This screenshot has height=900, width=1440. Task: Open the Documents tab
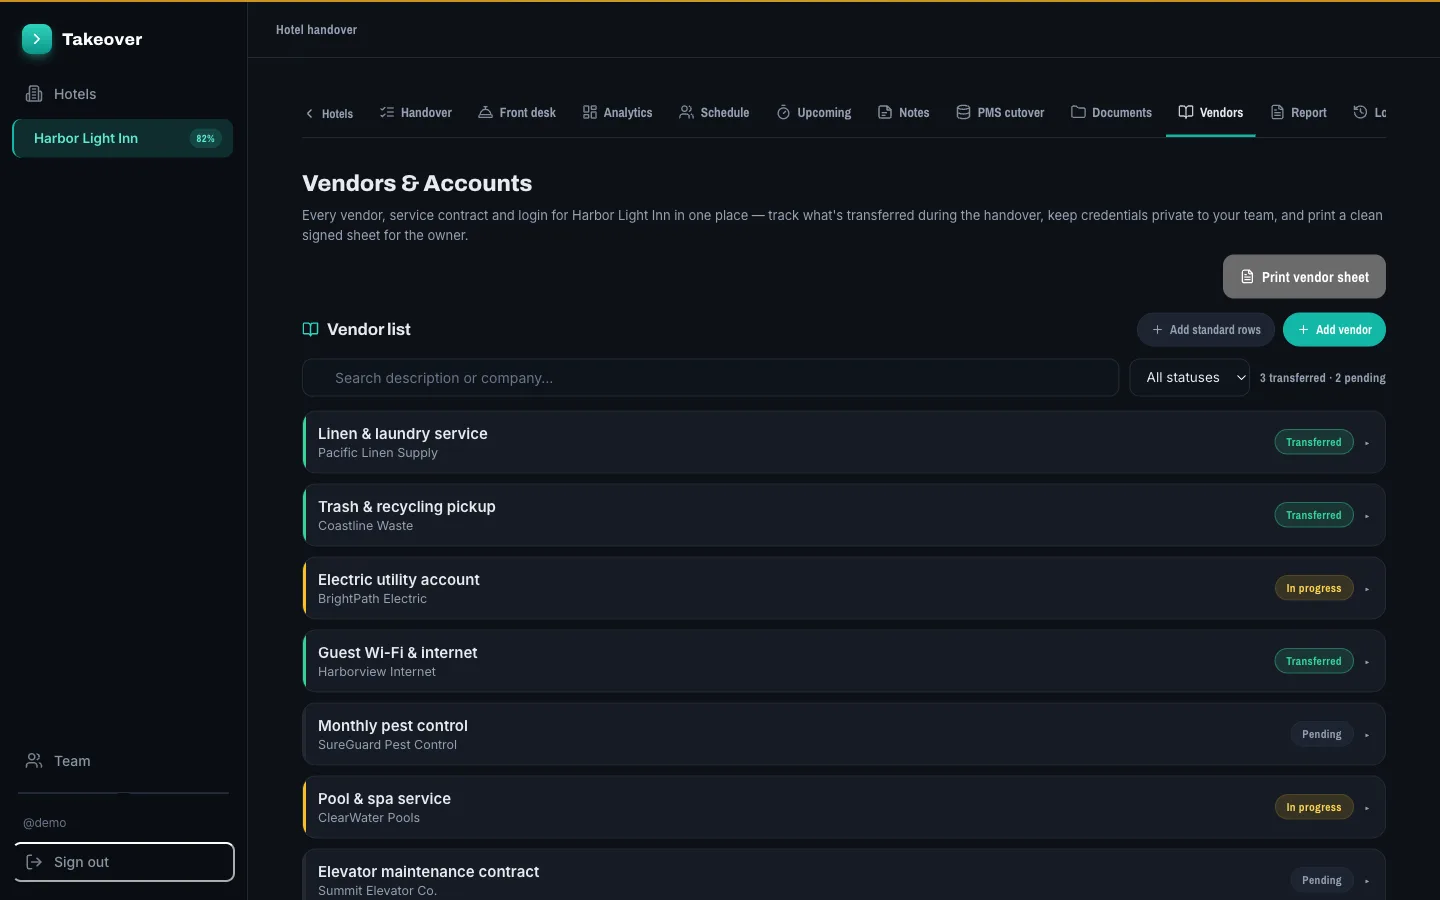tap(1111, 113)
